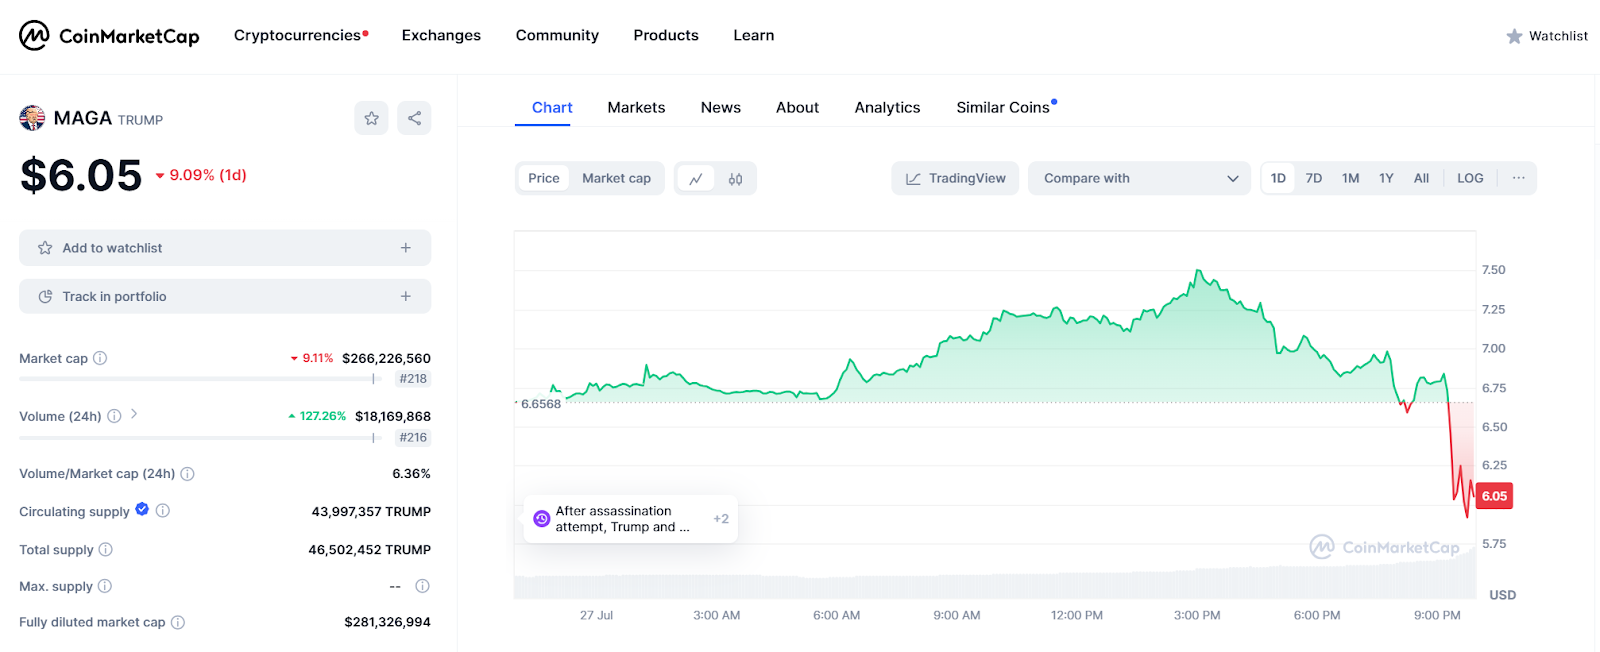
Task: Open the Circulating supply info icon
Action: [163, 511]
